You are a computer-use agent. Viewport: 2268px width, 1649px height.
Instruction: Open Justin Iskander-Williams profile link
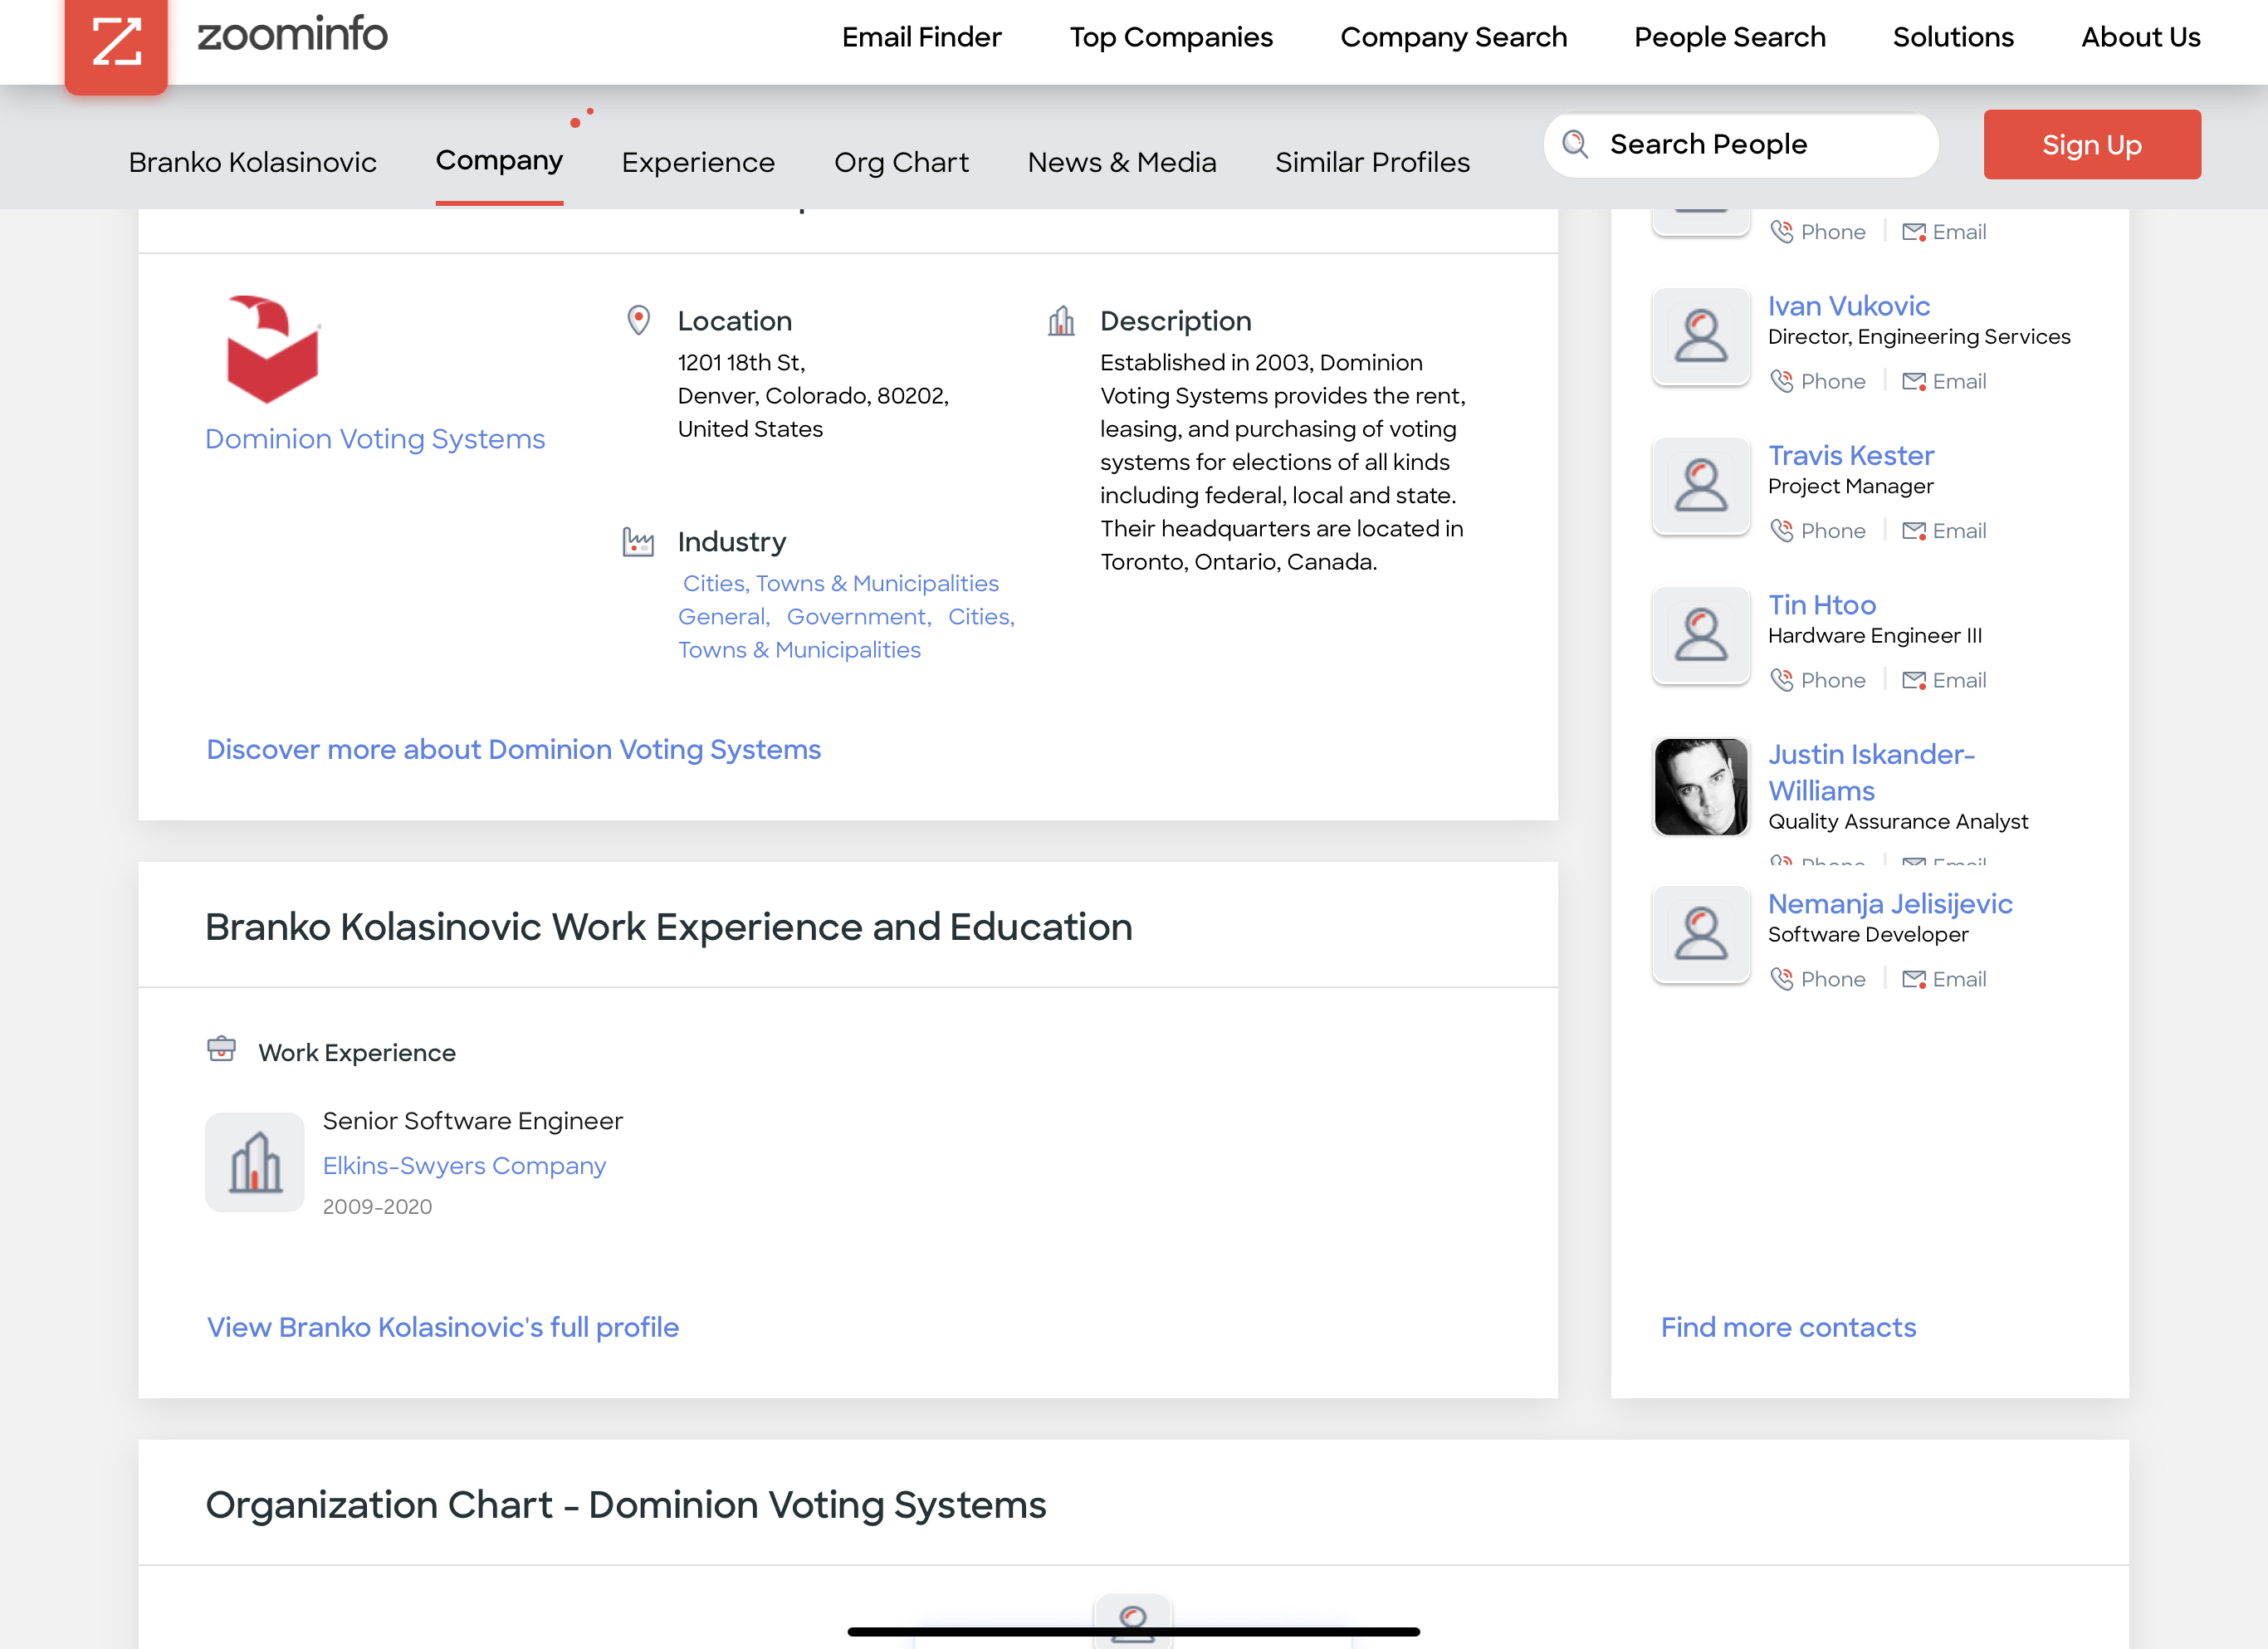click(x=1870, y=772)
